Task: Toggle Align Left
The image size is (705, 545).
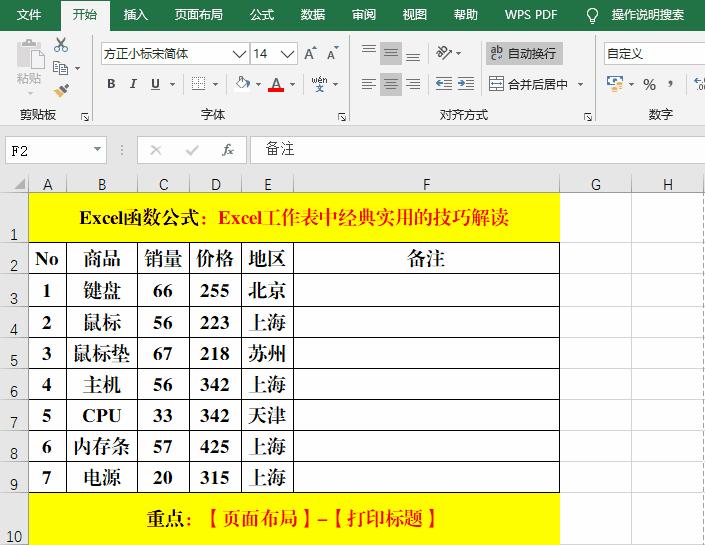Action: click(369, 84)
